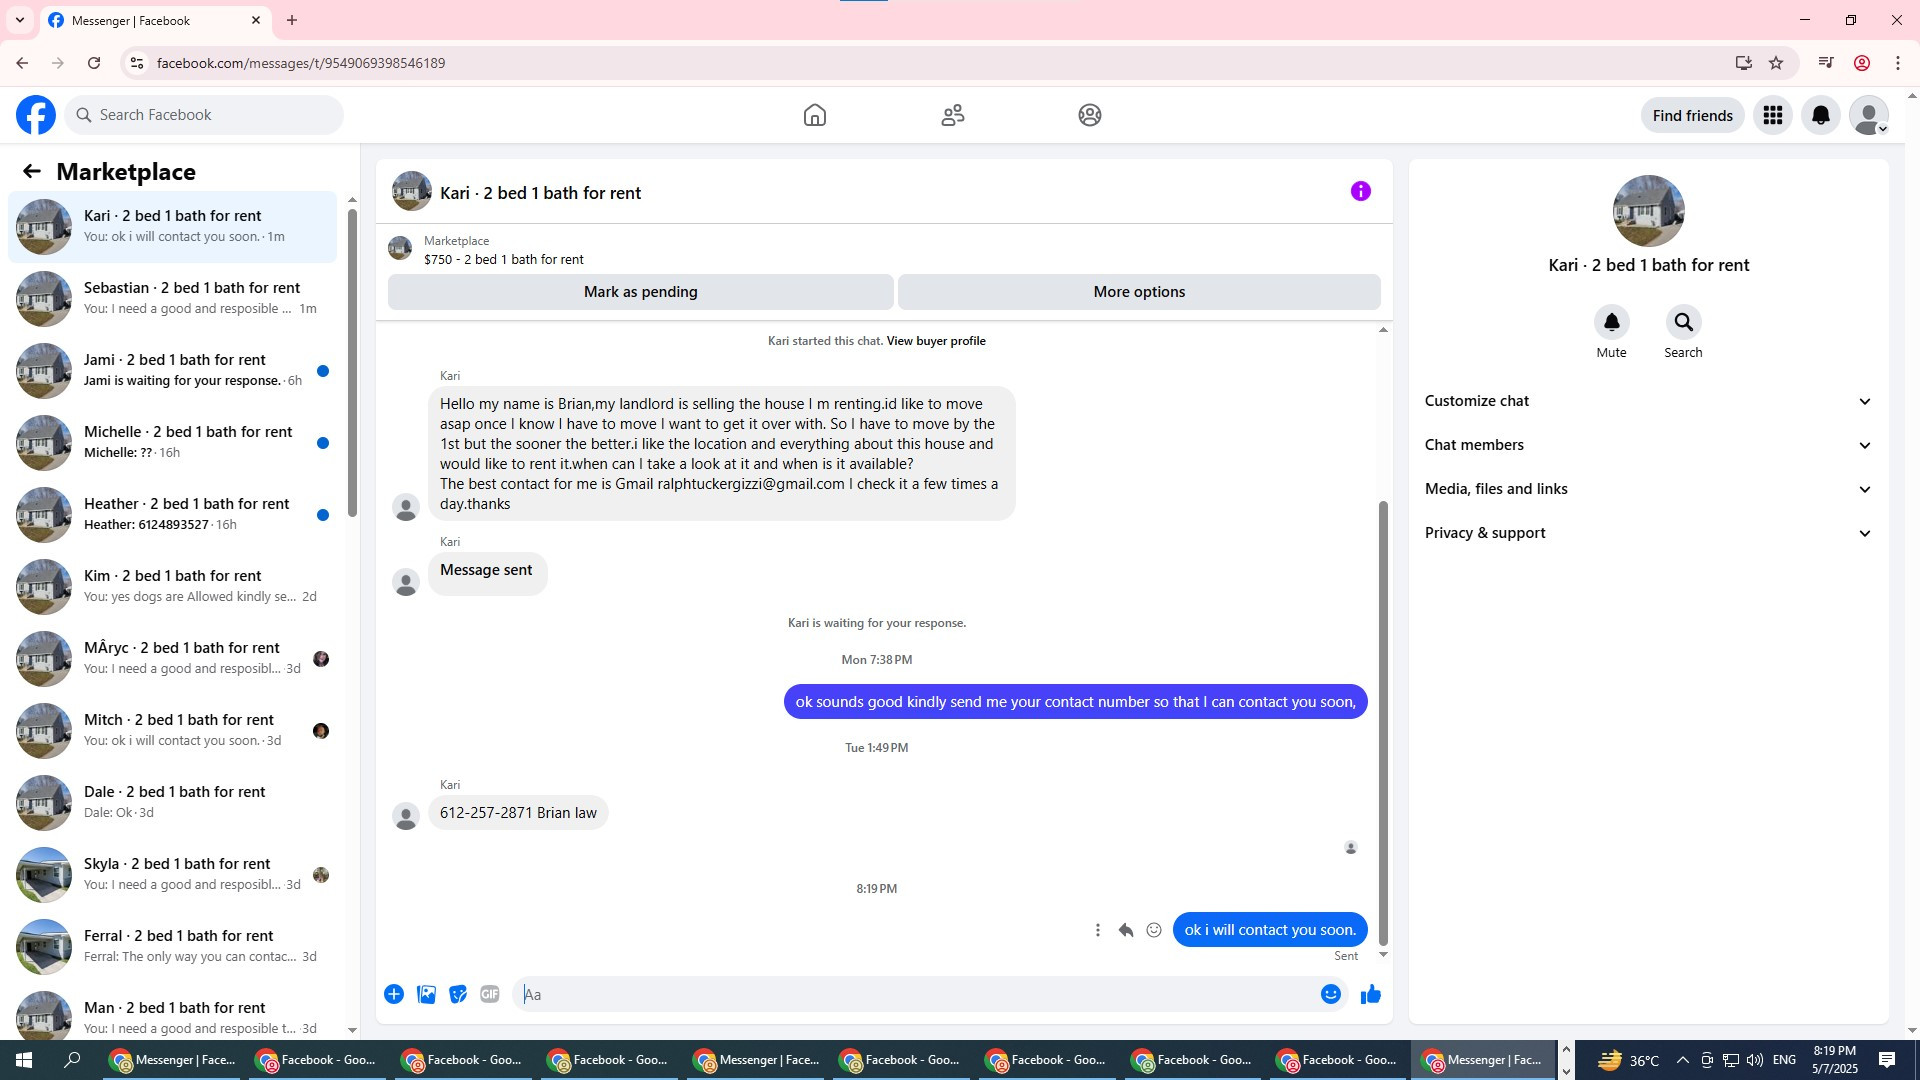Click the thumbs-up like send icon
Image resolution: width=1920 pixels, height=1080 pixels.
1370,994
